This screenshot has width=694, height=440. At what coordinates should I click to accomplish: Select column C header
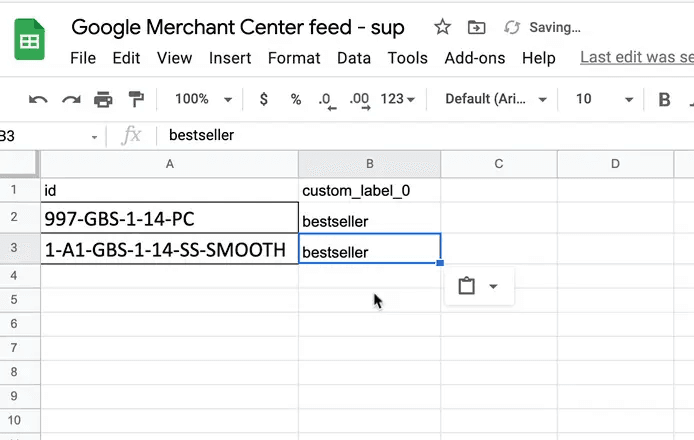click(499, 164)
